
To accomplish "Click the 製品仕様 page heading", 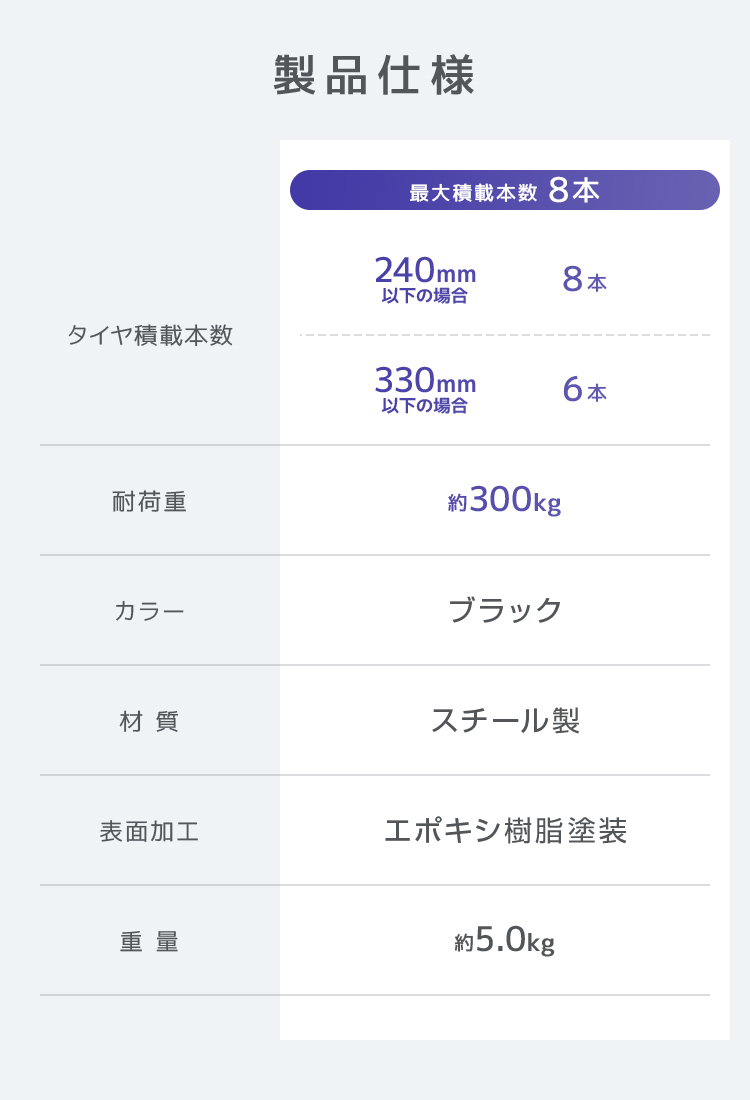I will (x=374, y=77).
